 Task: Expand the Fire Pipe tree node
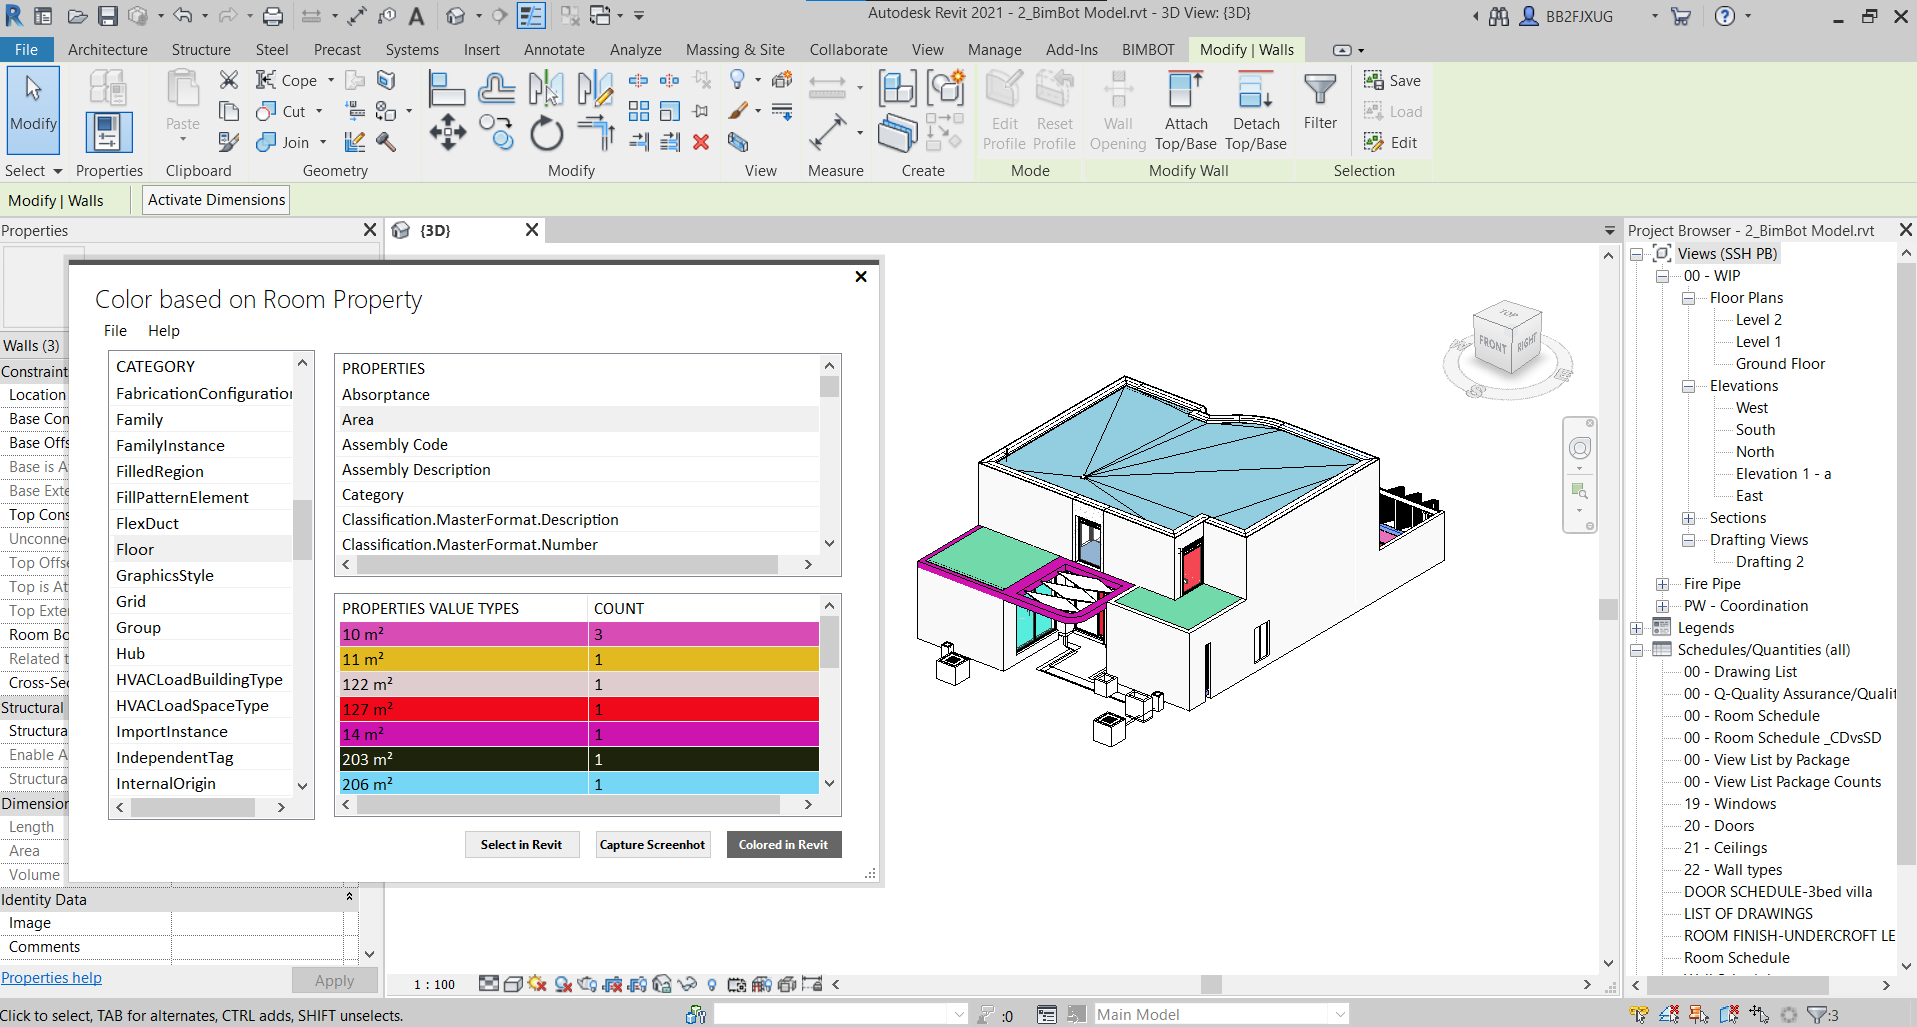point(1662,584)
